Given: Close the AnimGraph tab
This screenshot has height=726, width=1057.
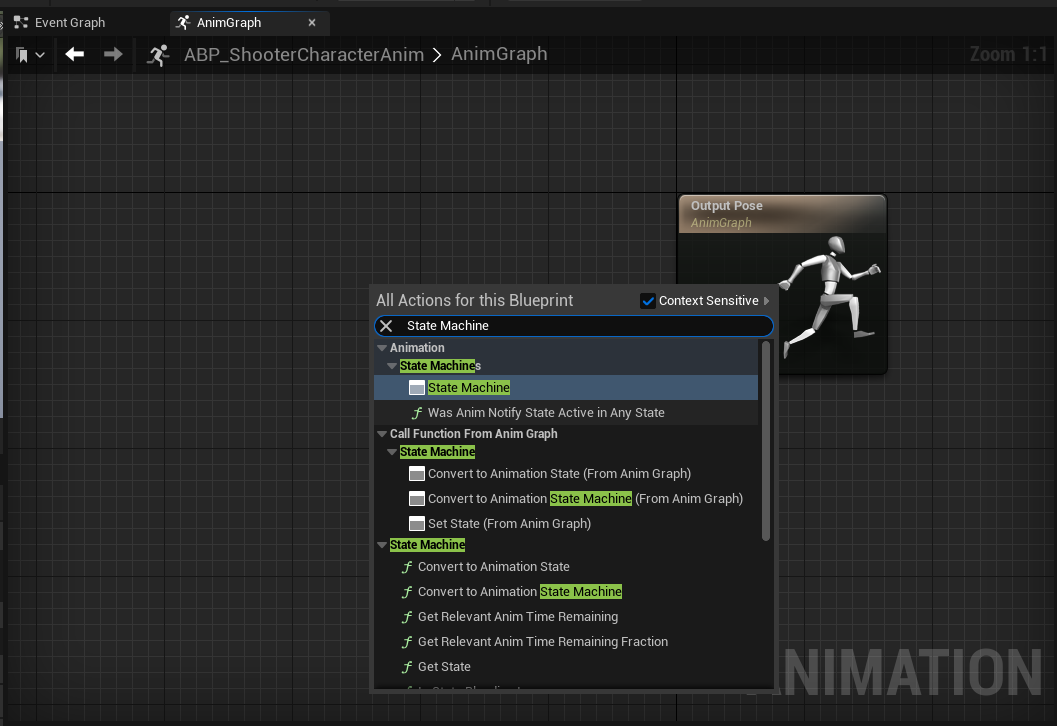Looking at the screenshot, I should [311, 22].
